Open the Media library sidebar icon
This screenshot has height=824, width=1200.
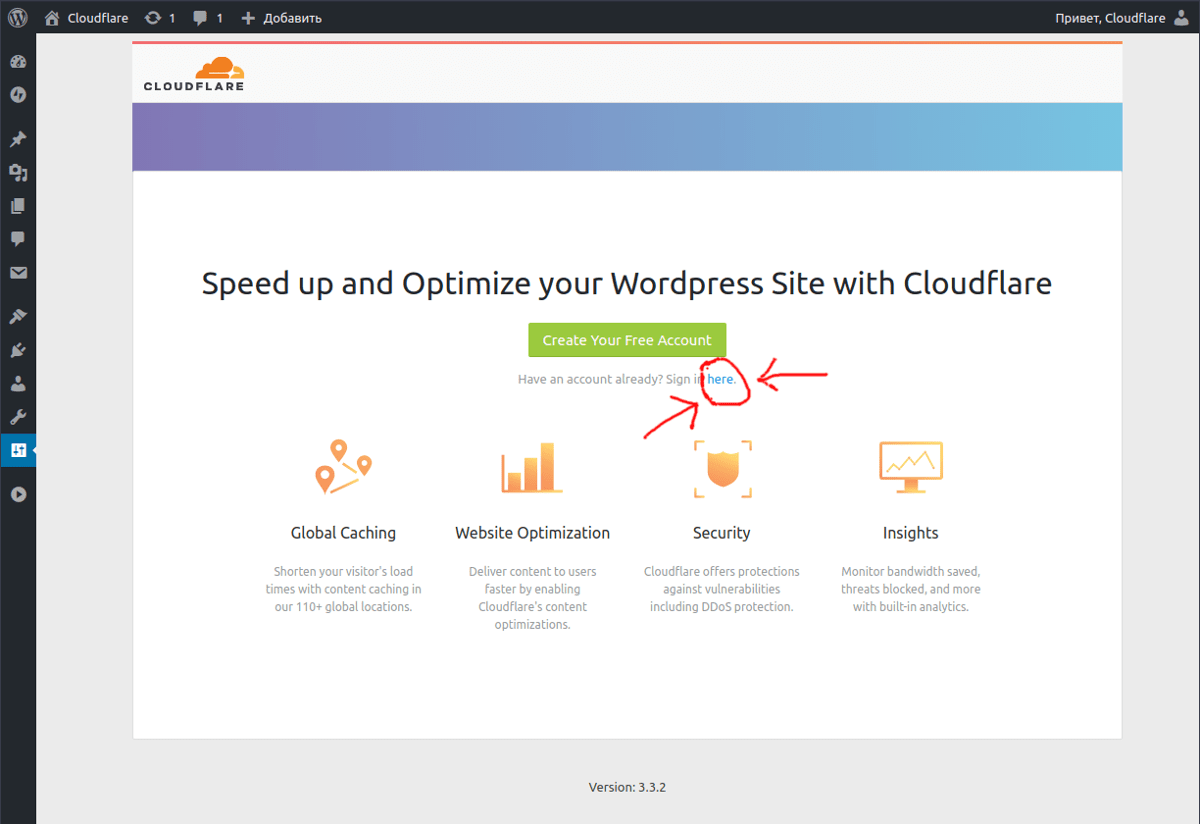tap(18, 173)
